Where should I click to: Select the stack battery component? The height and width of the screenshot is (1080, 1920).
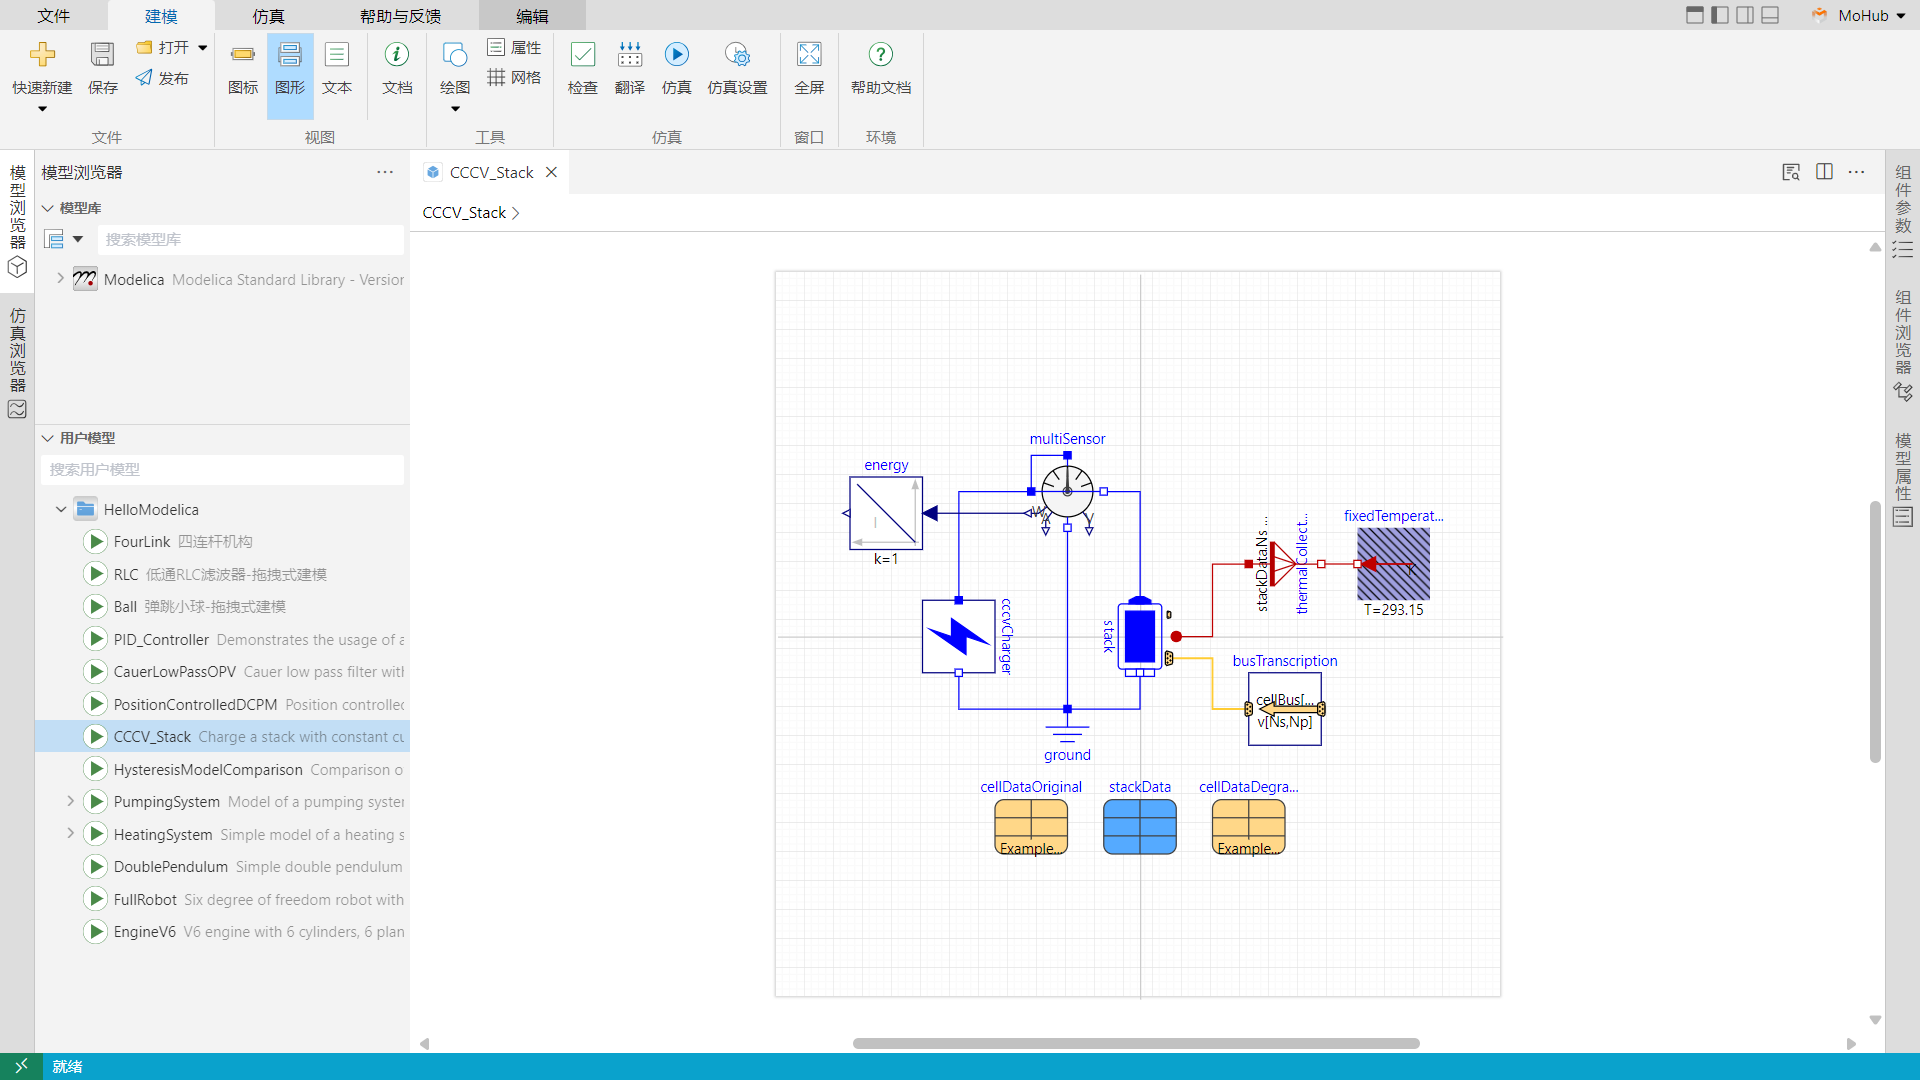(x=1140, y=636)
